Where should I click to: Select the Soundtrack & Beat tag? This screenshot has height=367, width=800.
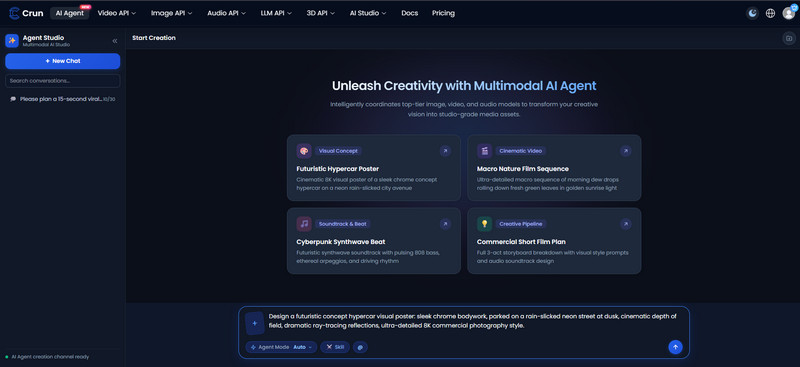tap(343, 224)
